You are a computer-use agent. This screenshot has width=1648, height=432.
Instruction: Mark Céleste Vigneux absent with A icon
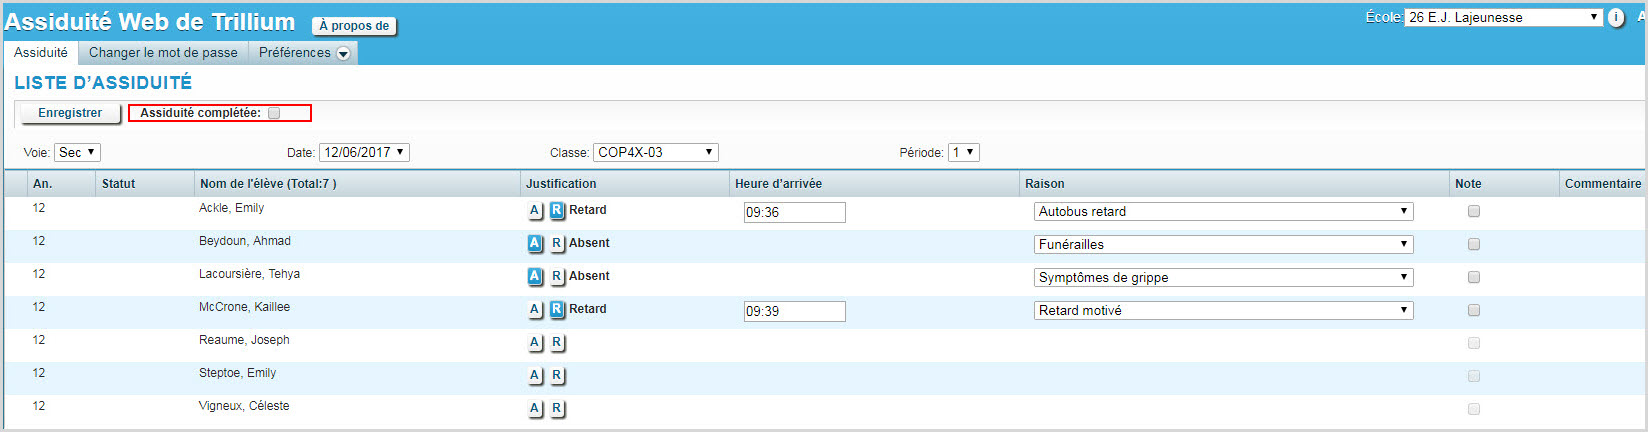[535, 409]
